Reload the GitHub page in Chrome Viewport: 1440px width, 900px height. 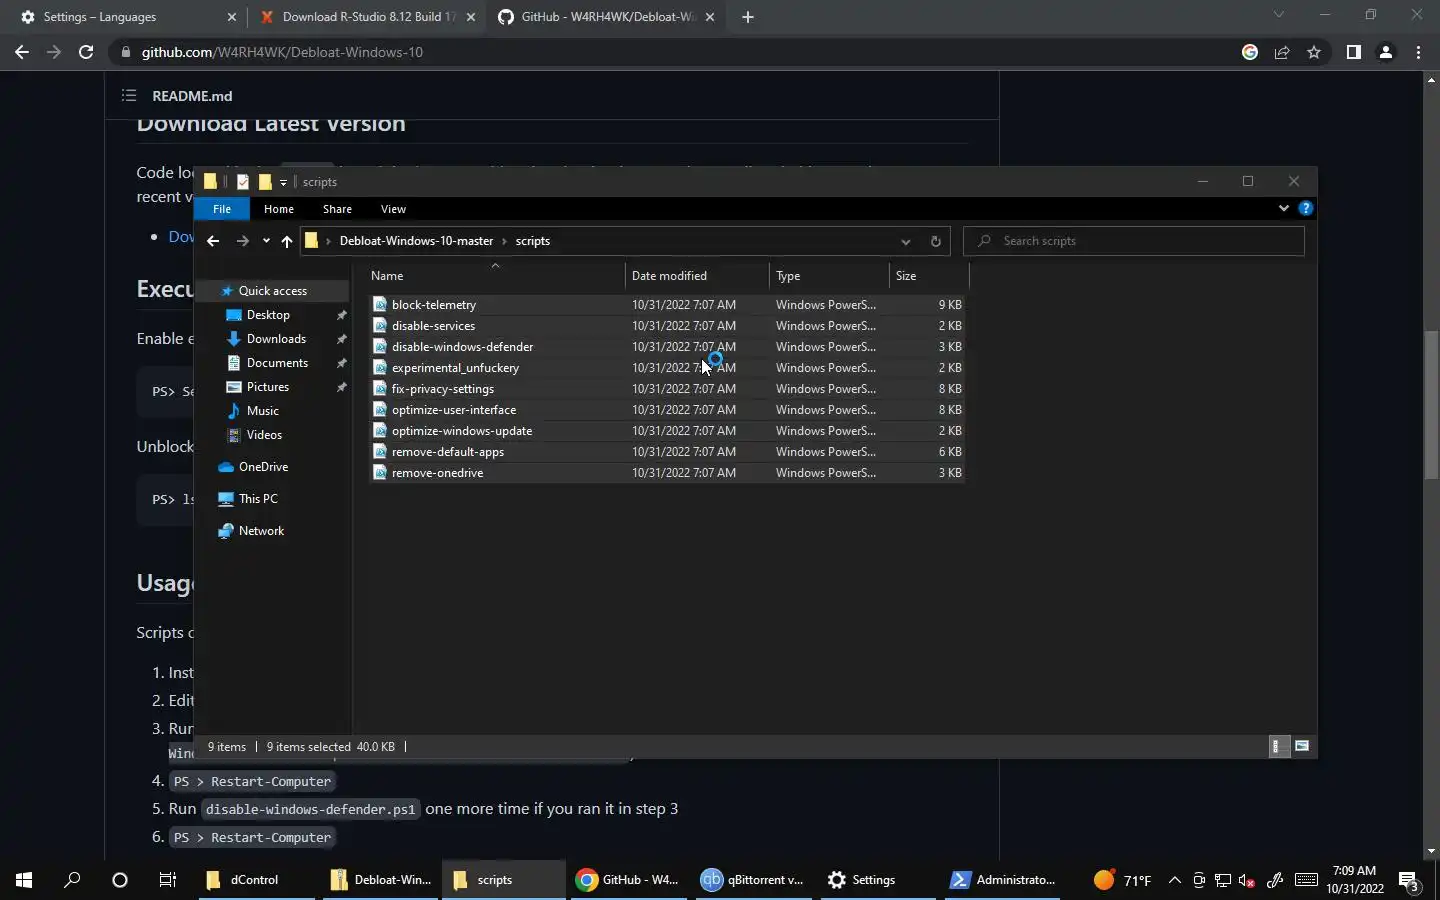click(86, 52)
